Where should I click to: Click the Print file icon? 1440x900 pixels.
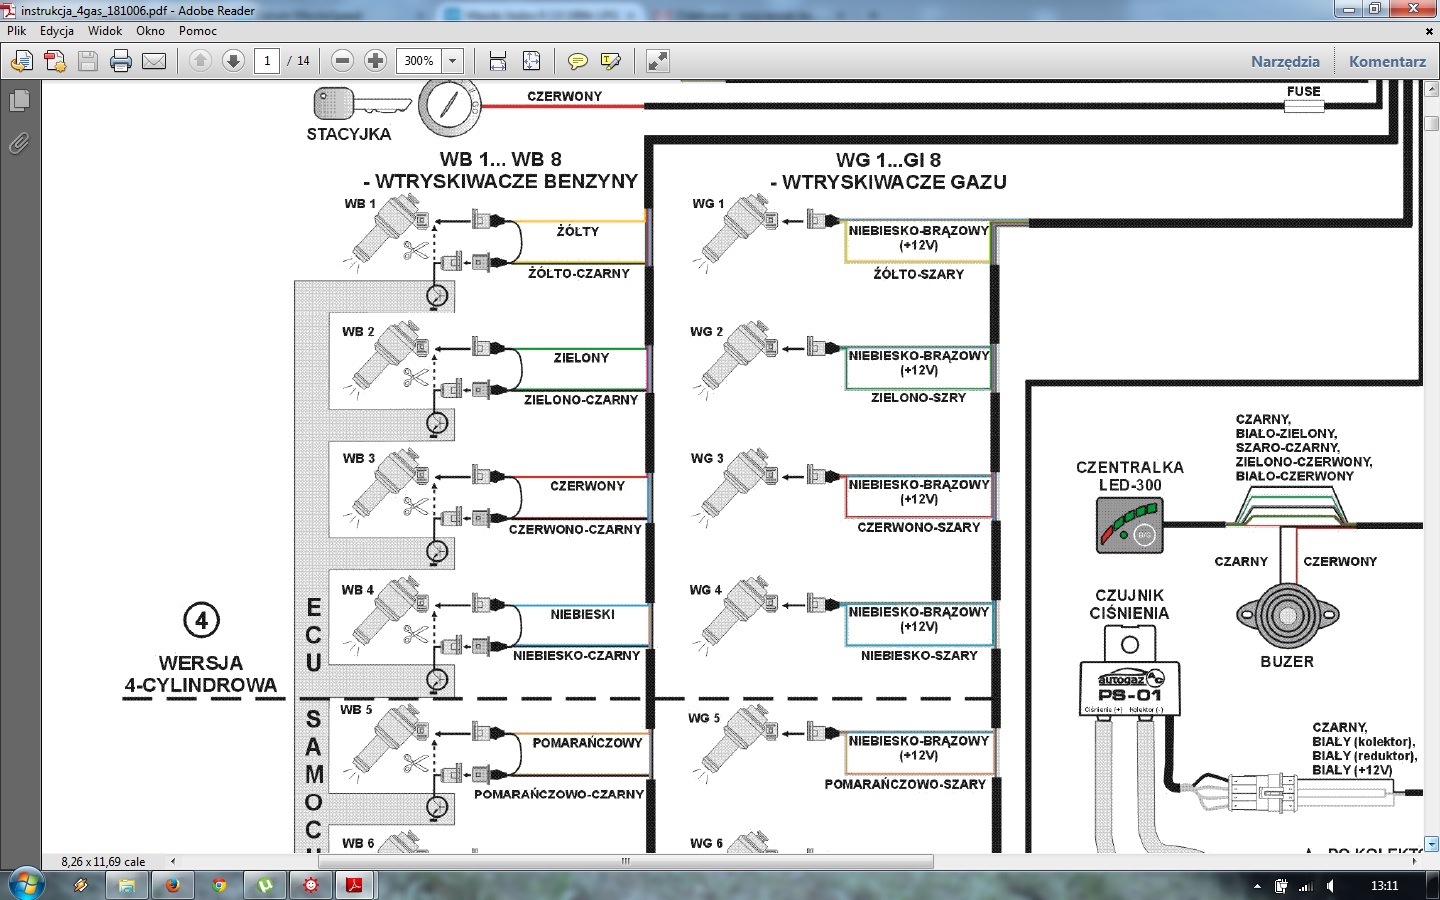[x=121, y=61]
